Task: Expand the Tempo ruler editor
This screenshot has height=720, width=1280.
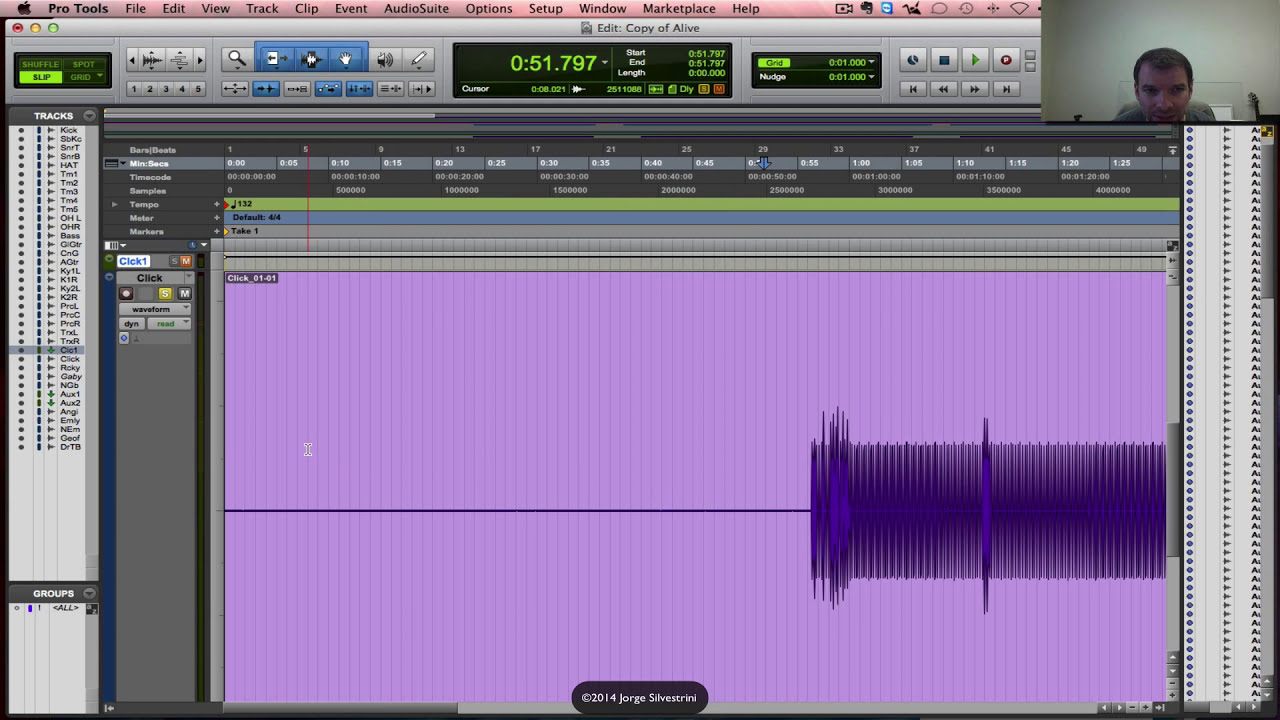Action: coord(114,204)
